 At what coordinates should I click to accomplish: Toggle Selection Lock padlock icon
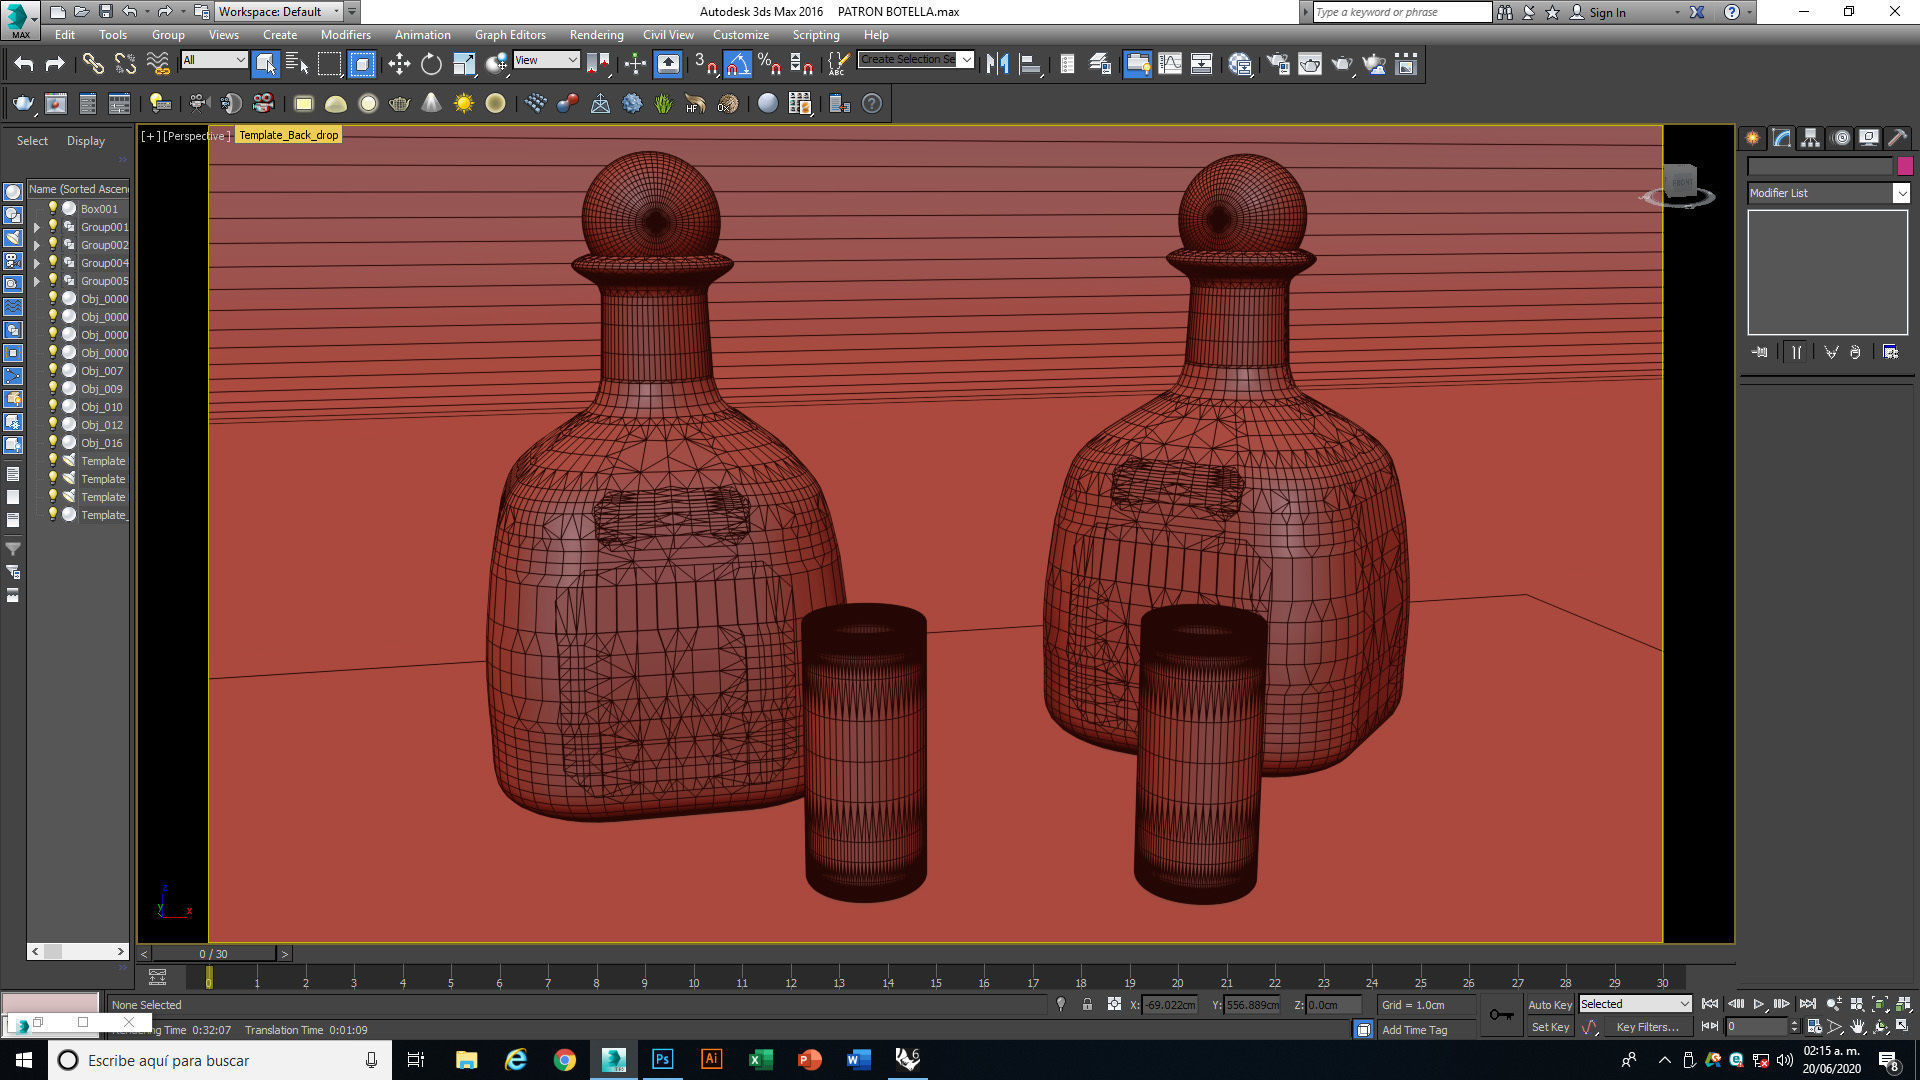click(x=1087, y=1004)
